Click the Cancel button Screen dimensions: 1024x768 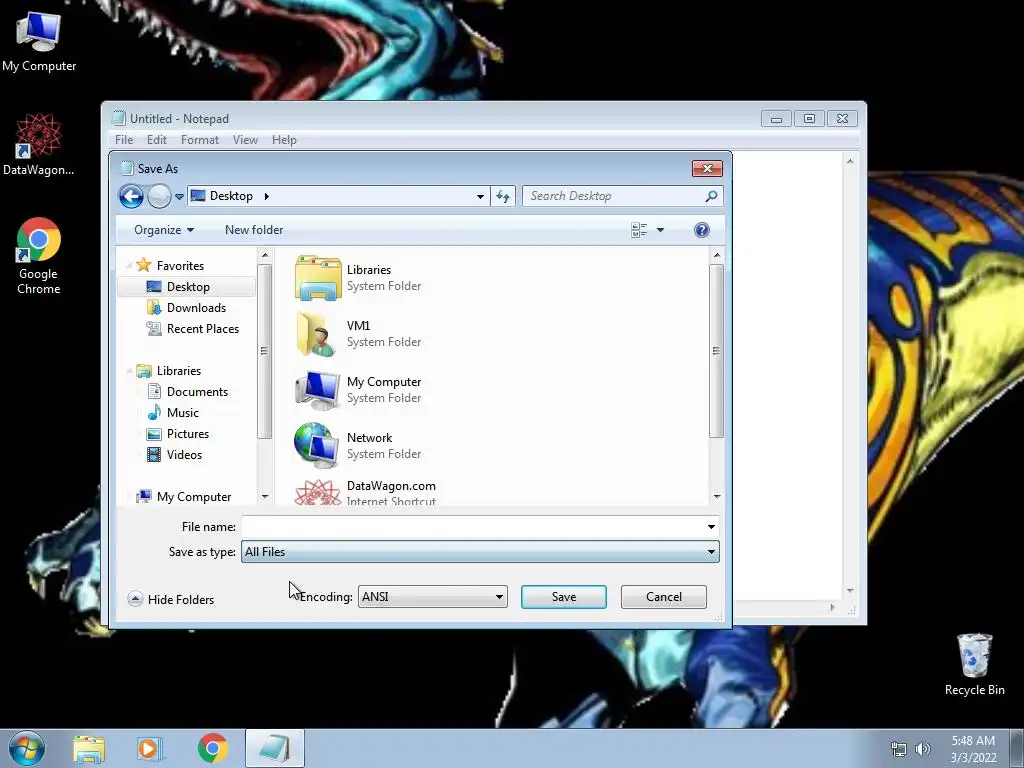[664, 597]
